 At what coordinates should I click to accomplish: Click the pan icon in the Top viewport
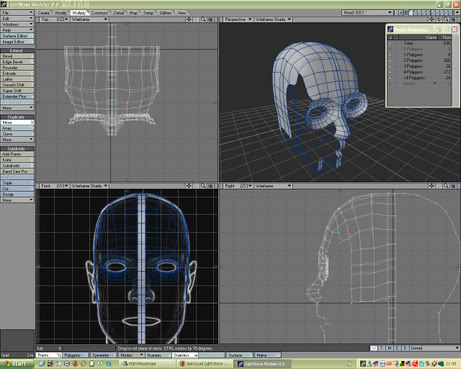pos(189,19)
